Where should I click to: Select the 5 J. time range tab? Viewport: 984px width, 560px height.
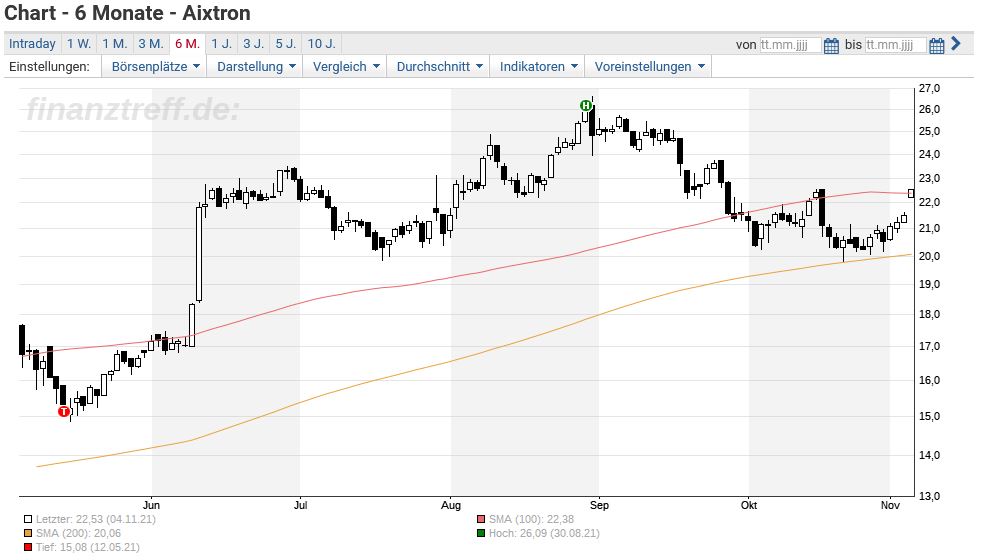coord(286,43)
